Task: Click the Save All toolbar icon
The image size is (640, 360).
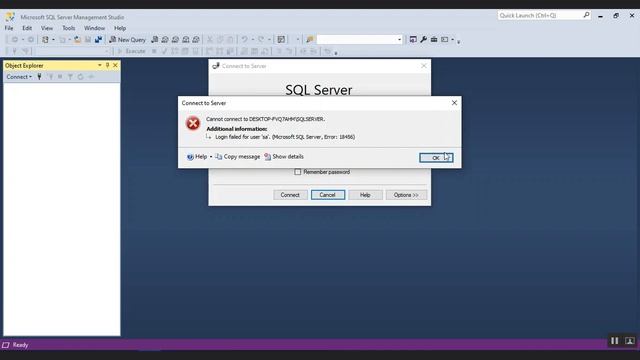Action: pyautogui.click(x=98, y=40)
